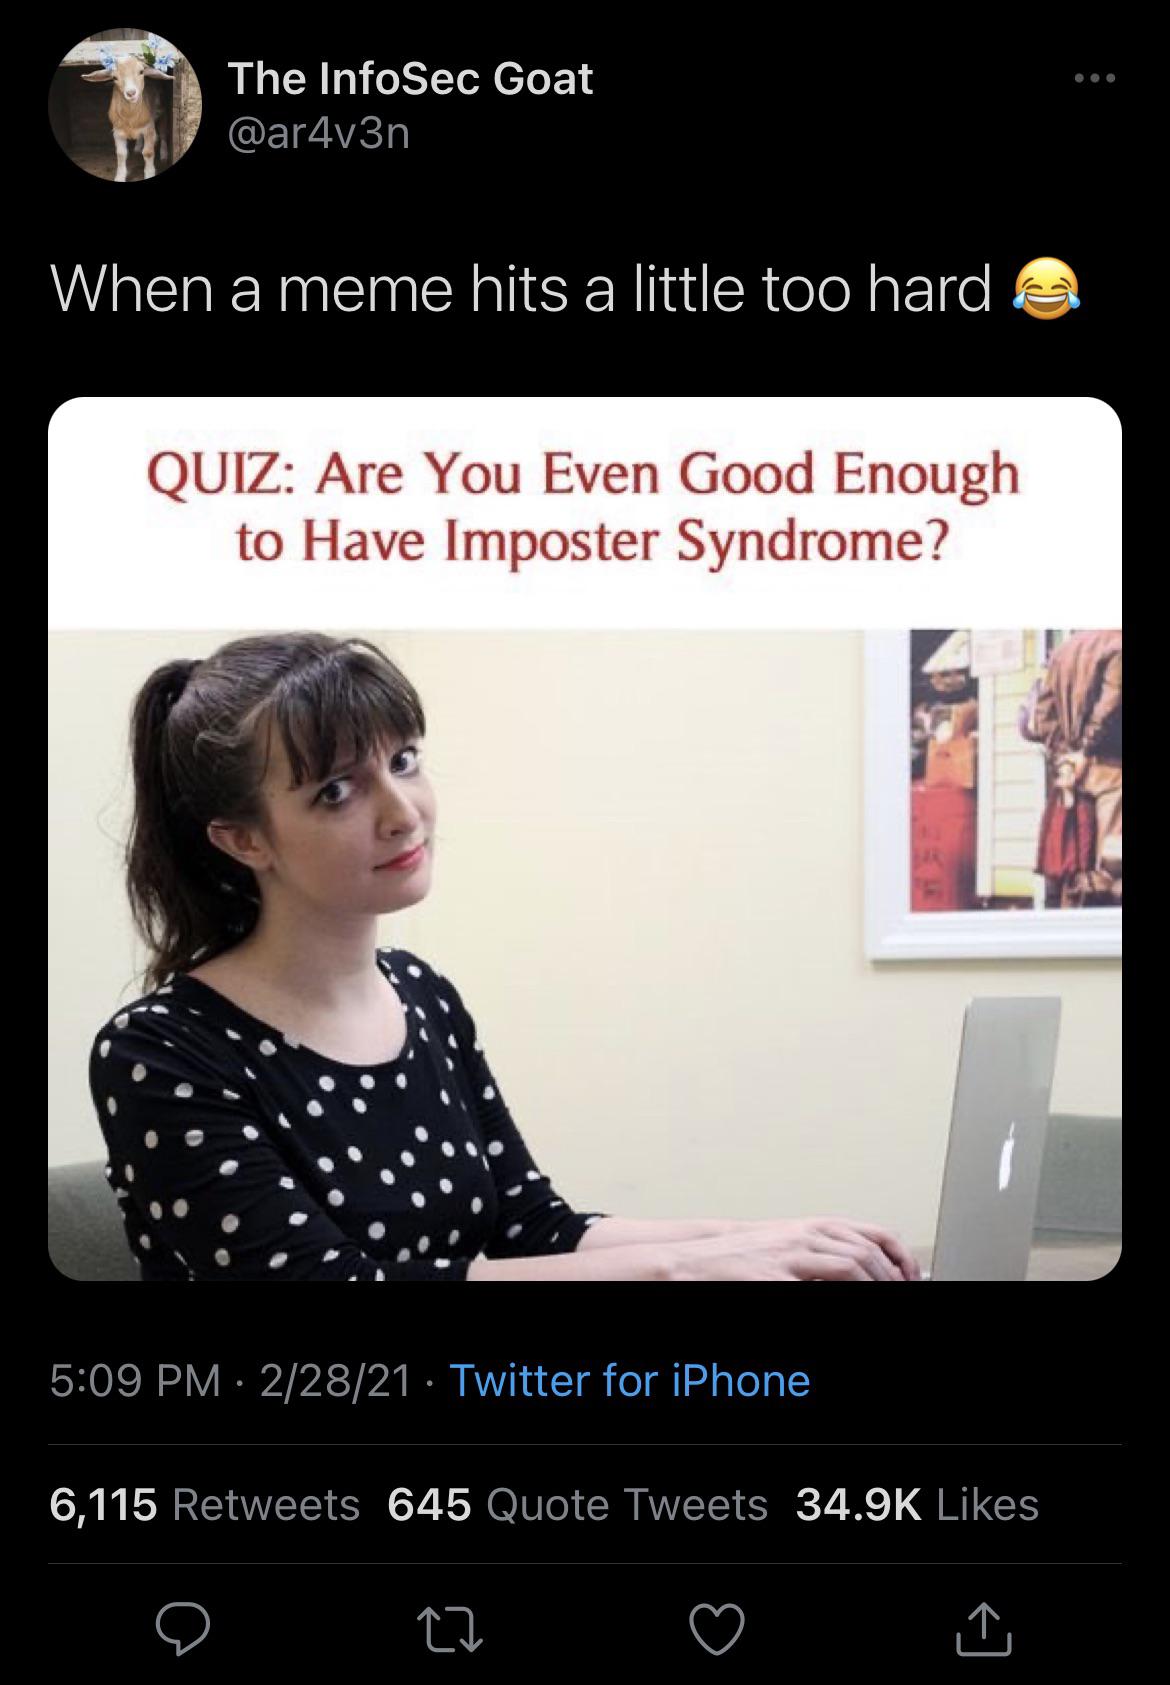View the 645 Quote Tweets list
The height and width of the screenshot is (1685, 1170).
(x=577, y=1504)
